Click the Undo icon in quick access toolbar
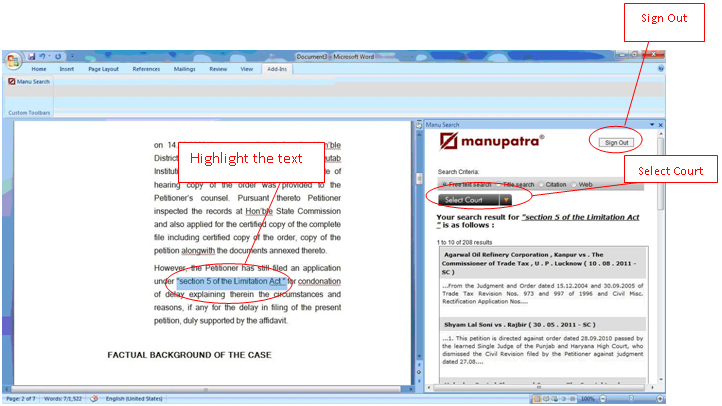The width and height of the screenshot is (722, 406). [x=44, y=56]
